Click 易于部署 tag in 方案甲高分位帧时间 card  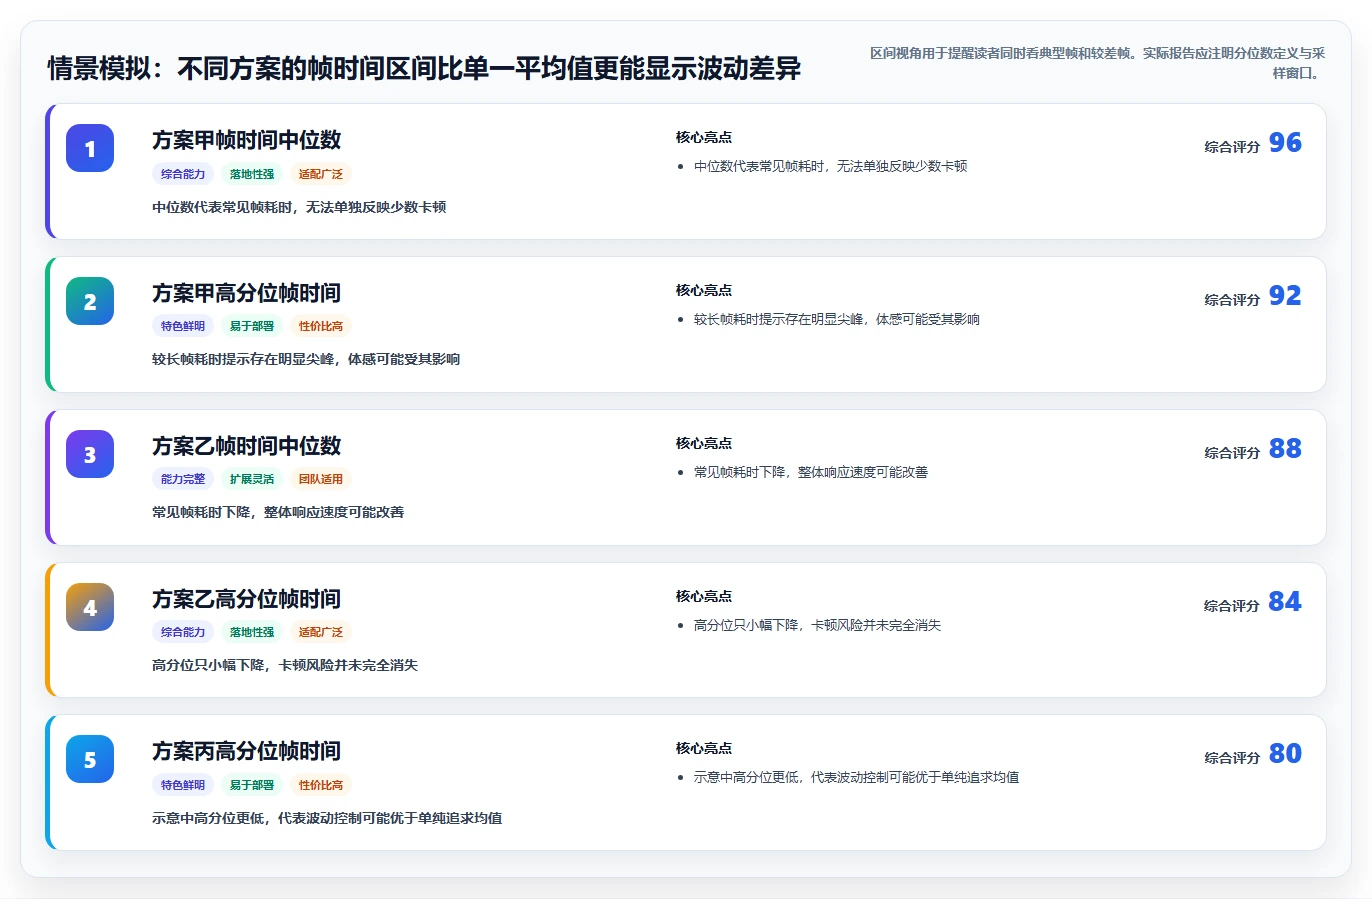252,326
